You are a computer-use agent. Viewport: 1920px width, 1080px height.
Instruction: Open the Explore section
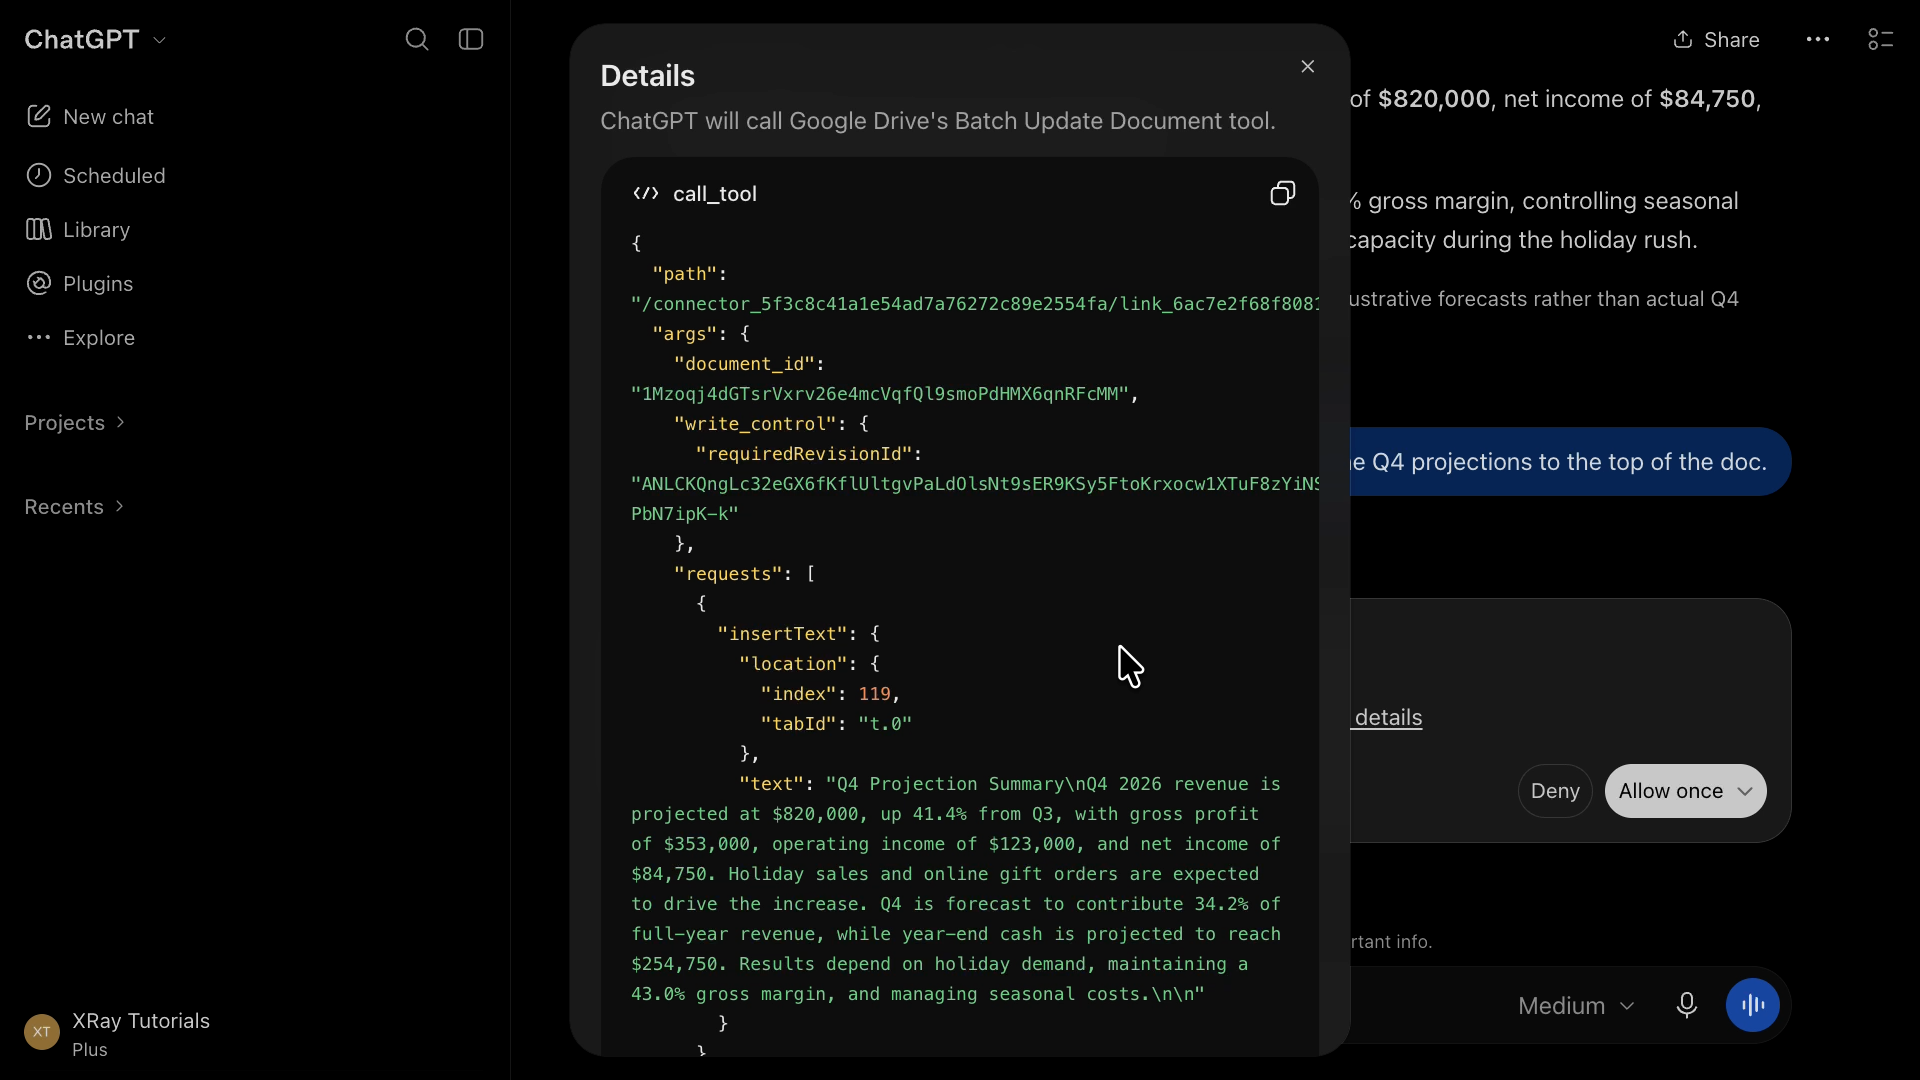[80, 338]
